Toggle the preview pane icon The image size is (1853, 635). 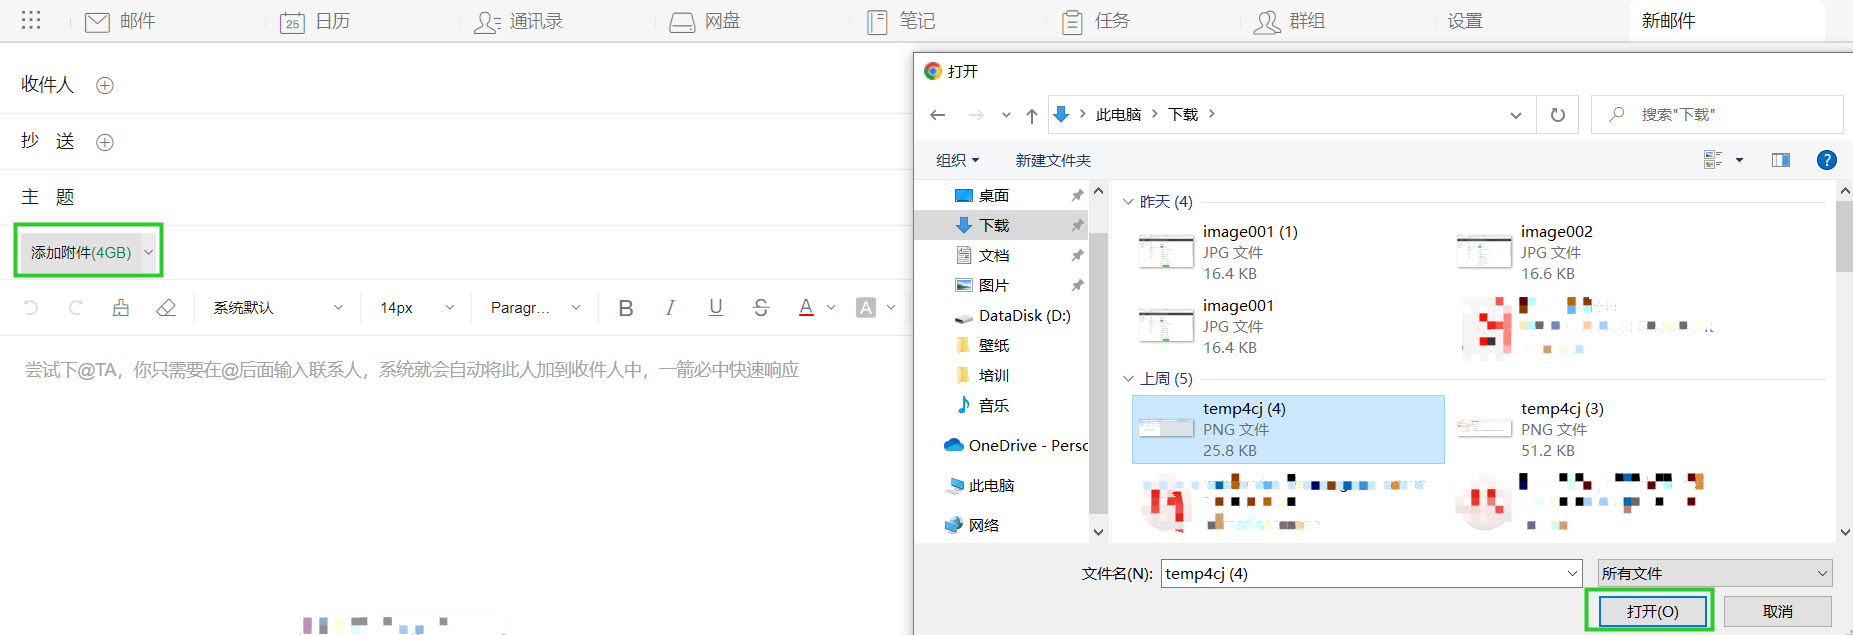tap(1781, 160)
